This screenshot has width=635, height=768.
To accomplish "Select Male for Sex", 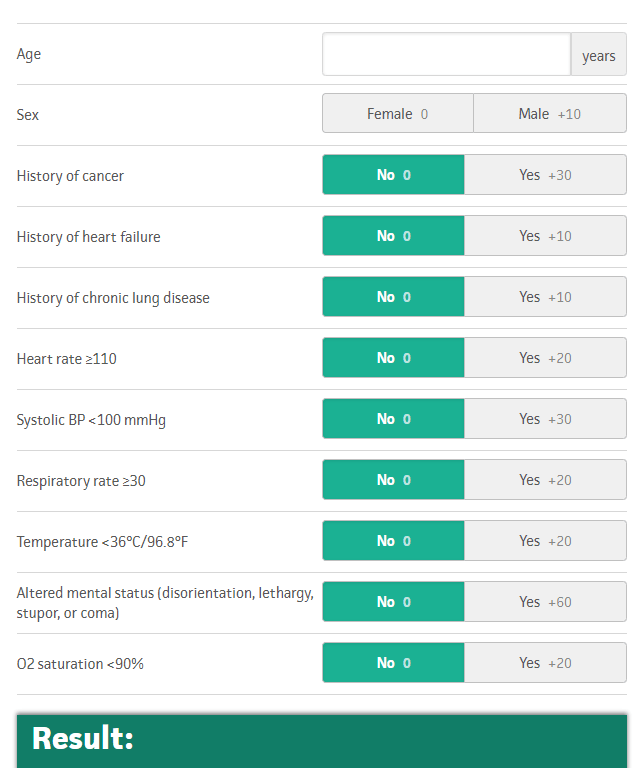I will click(x=549, y=114).
